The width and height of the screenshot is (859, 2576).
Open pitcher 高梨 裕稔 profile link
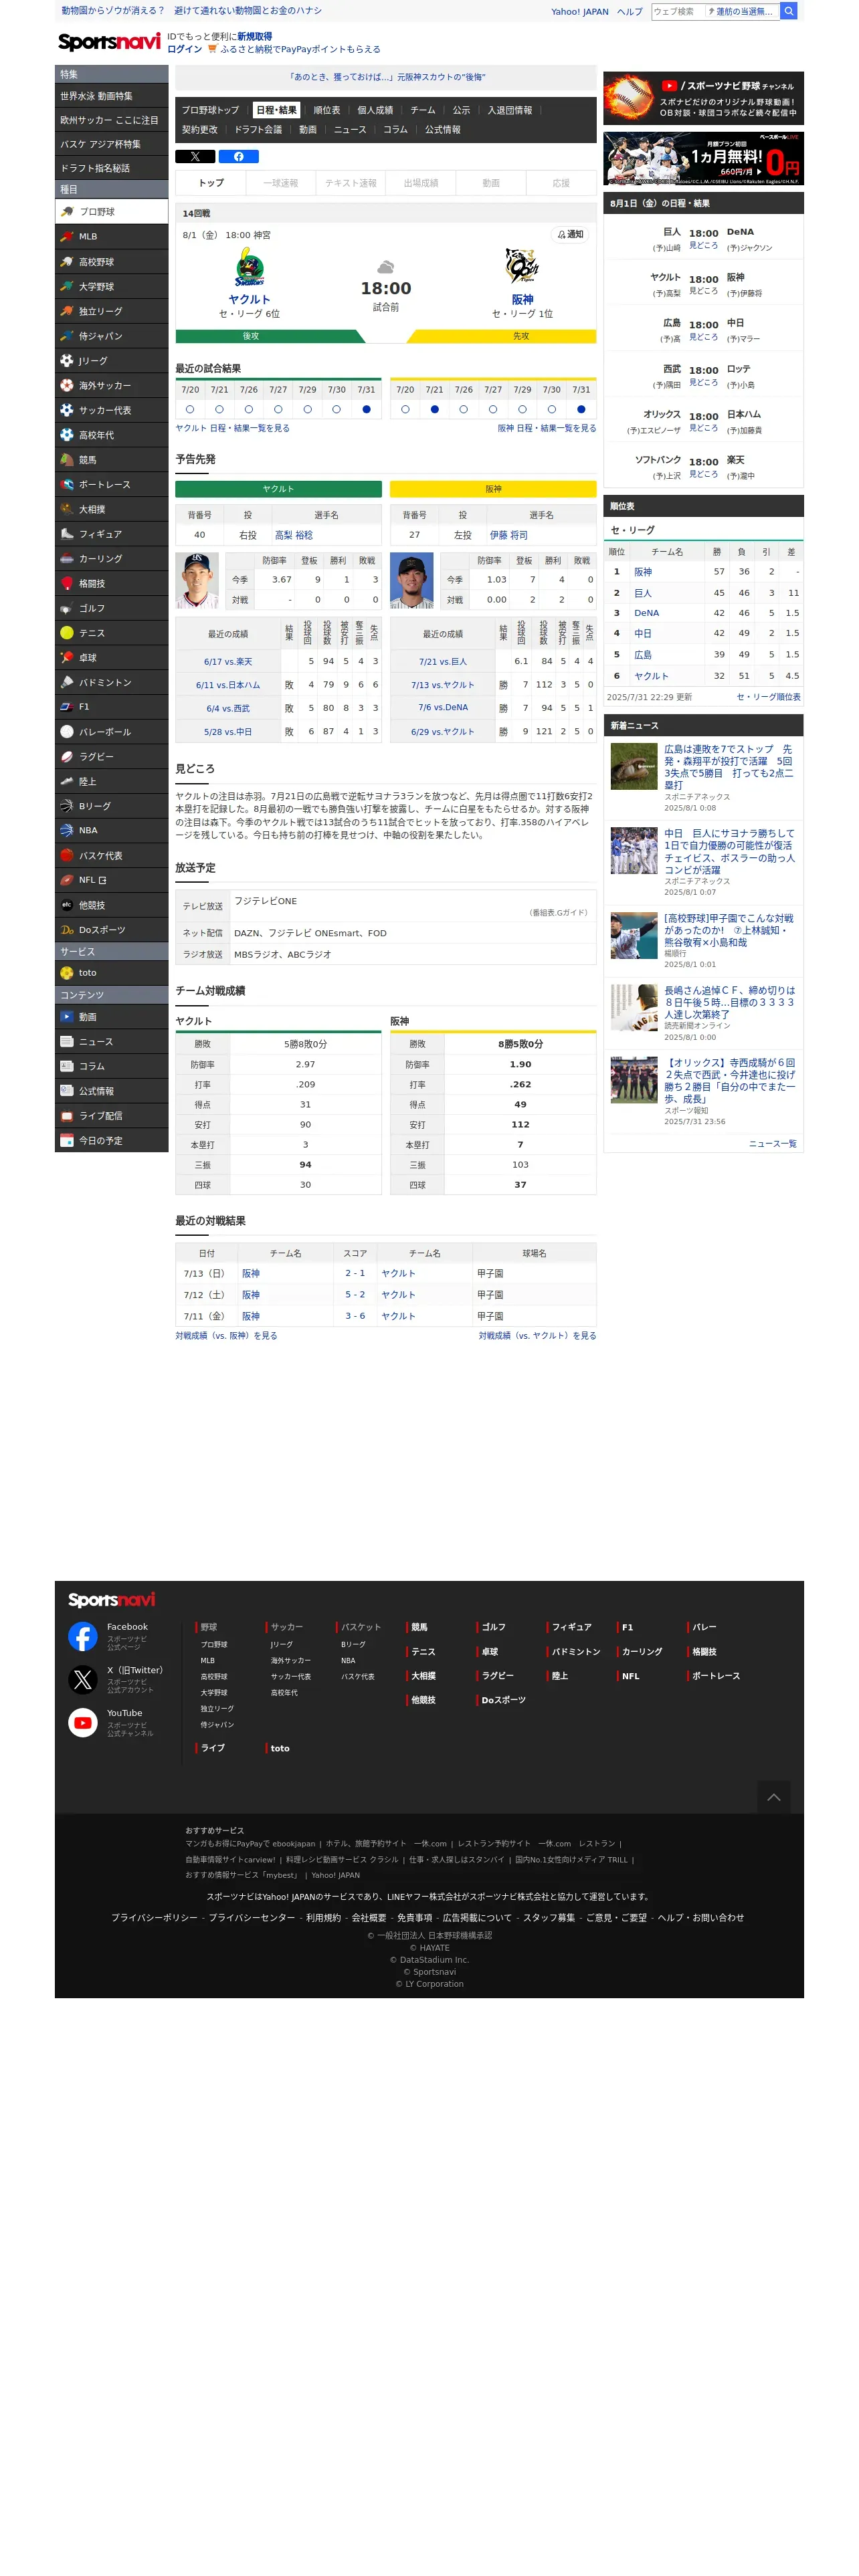294,535
